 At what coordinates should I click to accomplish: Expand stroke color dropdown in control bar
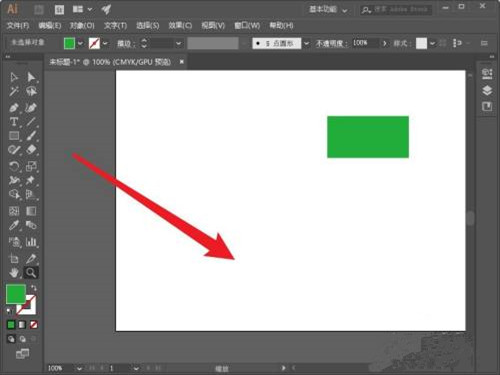coord(105,43)
